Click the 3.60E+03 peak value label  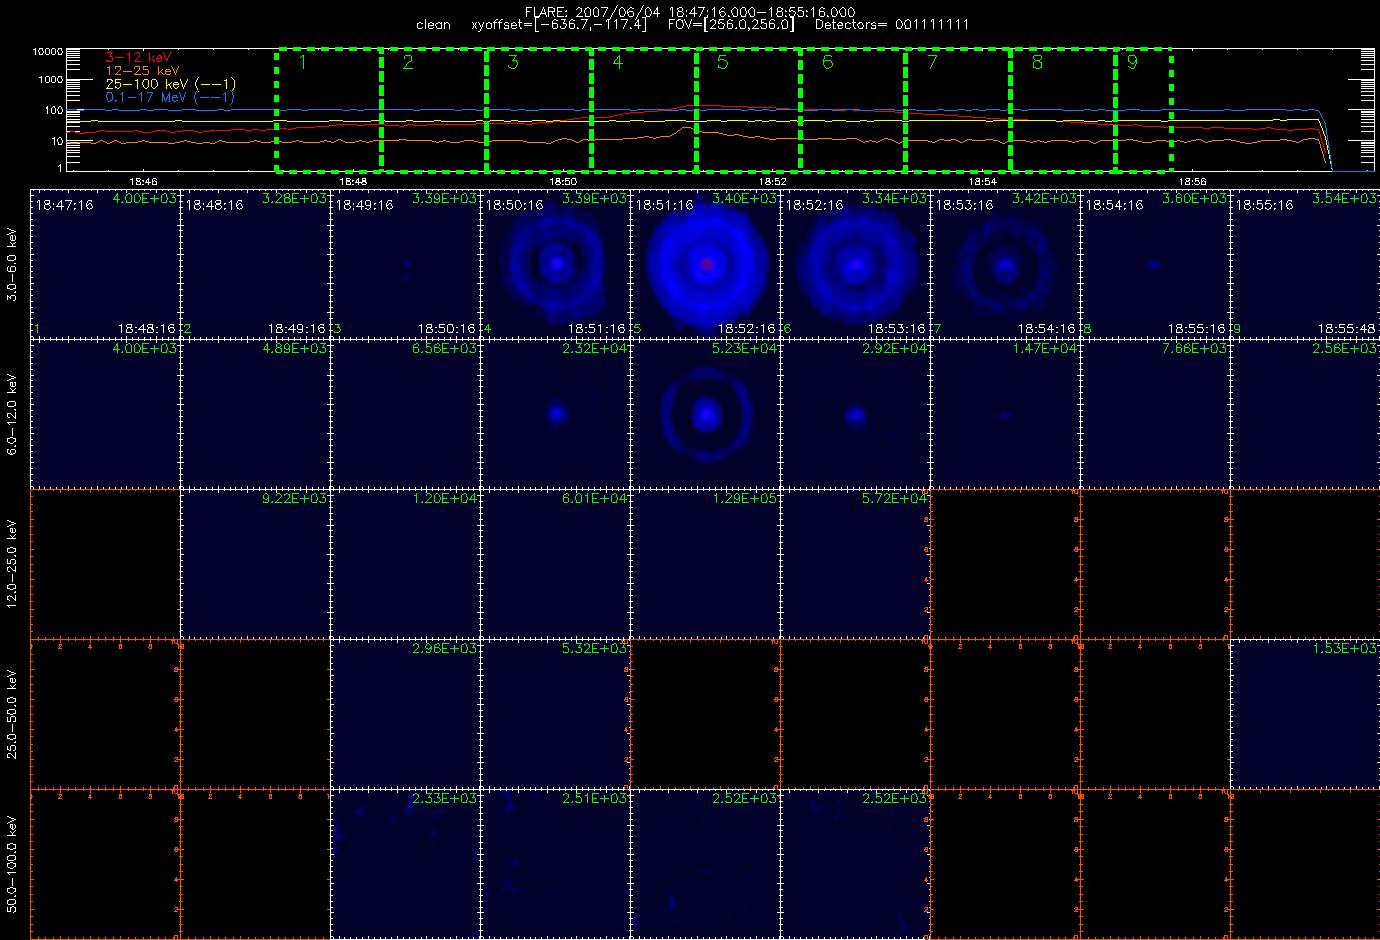pos(1194,199)
